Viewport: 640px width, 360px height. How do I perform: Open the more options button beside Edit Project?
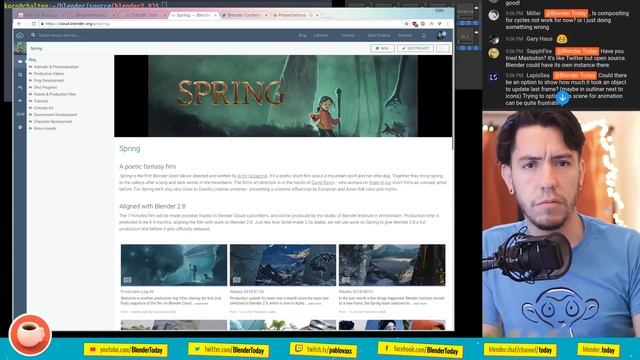click(x=442, y=48)
